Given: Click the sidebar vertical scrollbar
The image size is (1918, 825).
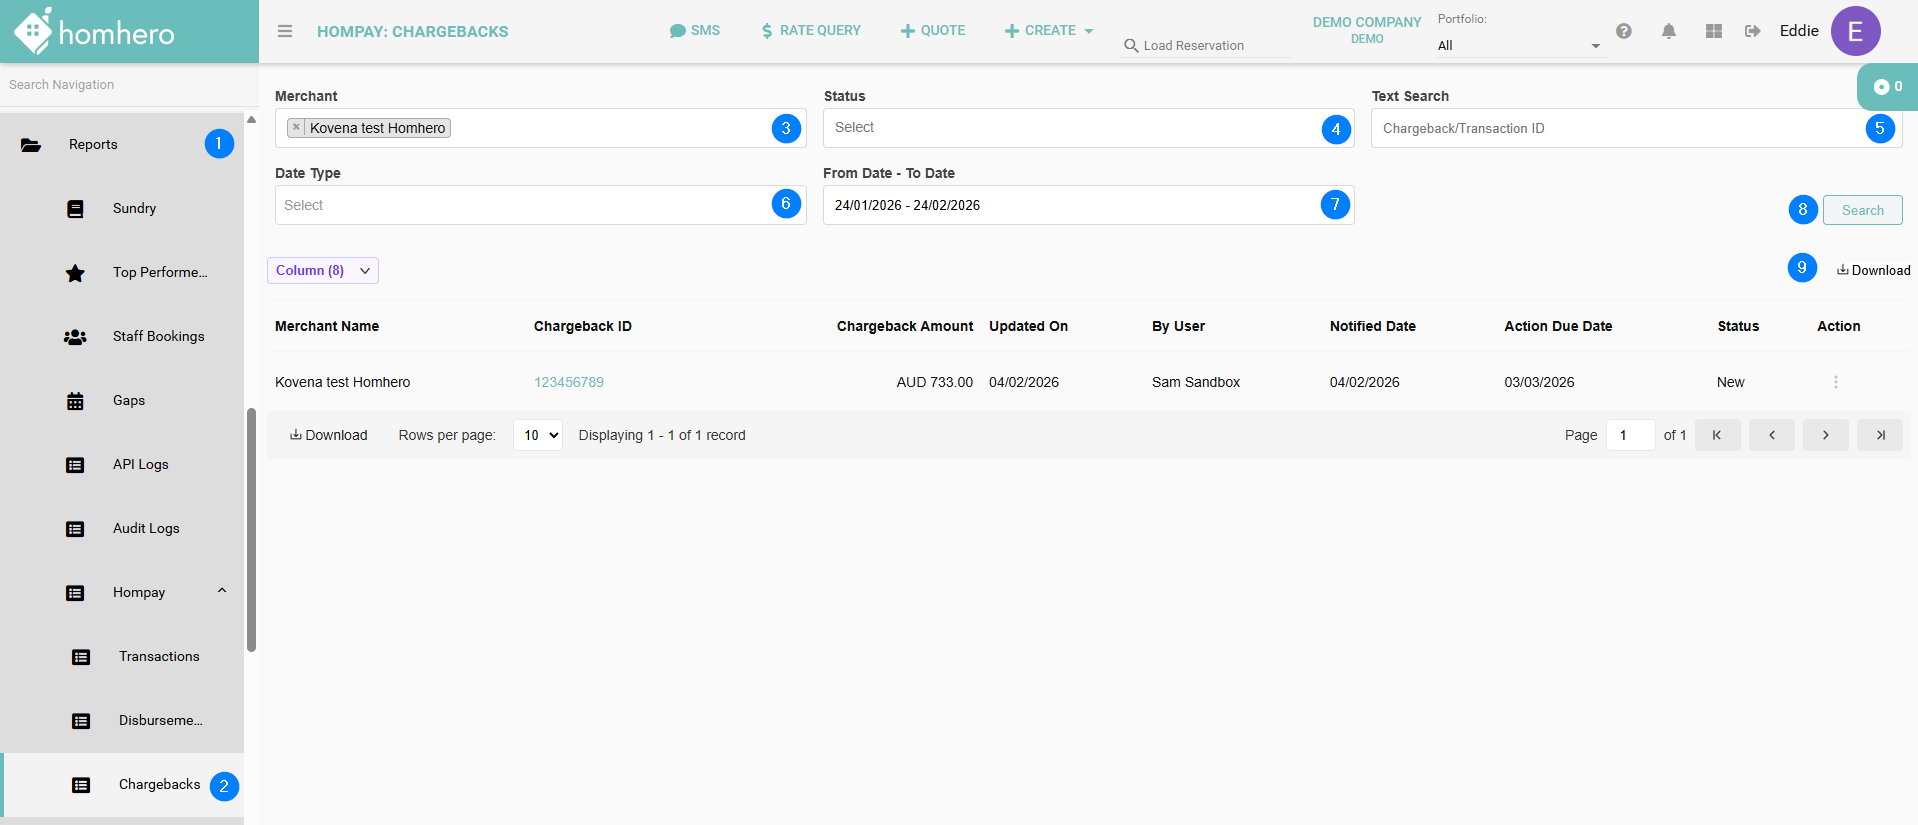Looking at the screenshot, I should click(251, 530).
